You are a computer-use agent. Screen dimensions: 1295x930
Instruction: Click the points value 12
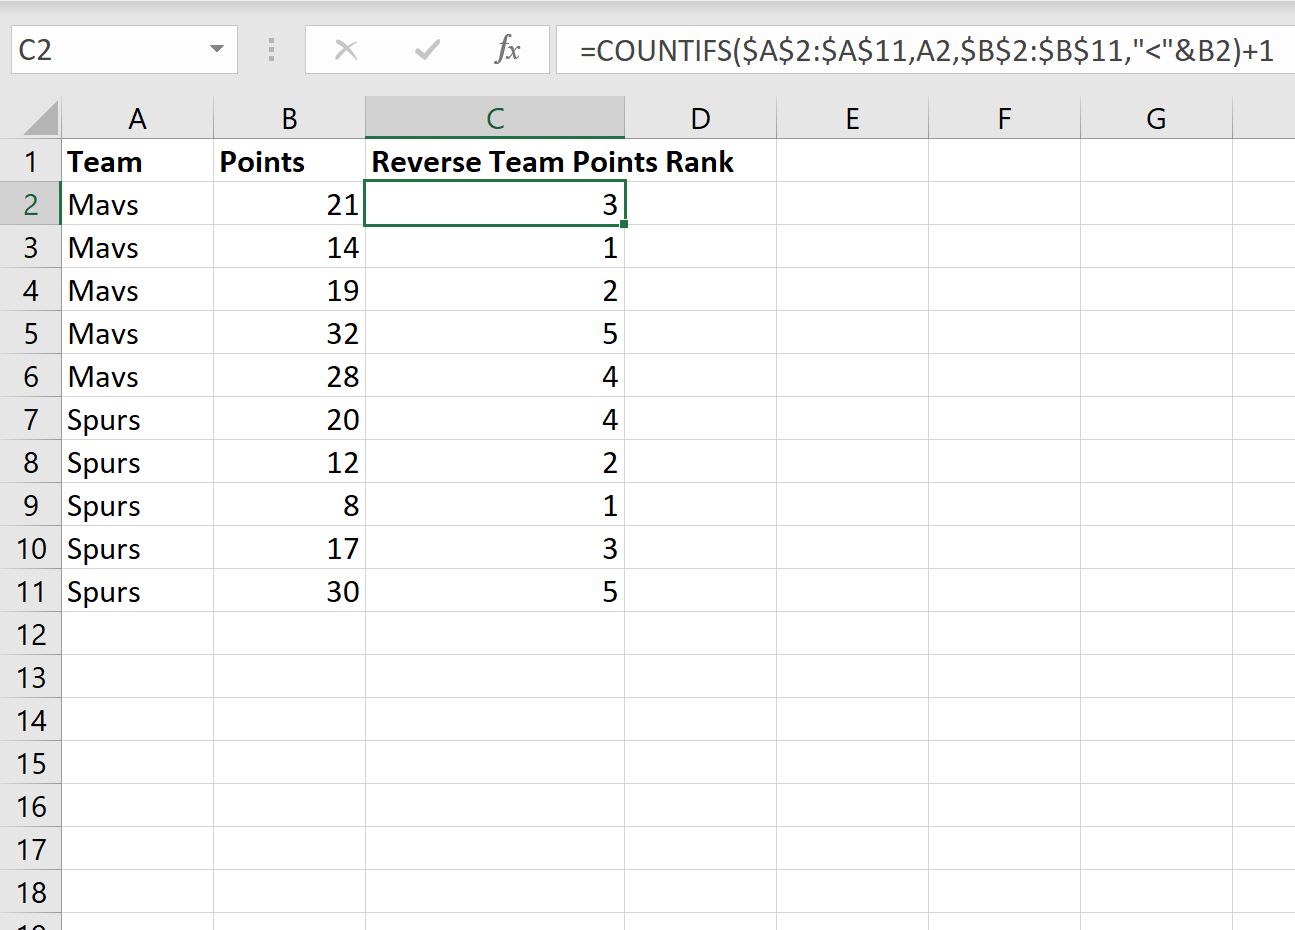pyautogui.click(x=289, y=462)
